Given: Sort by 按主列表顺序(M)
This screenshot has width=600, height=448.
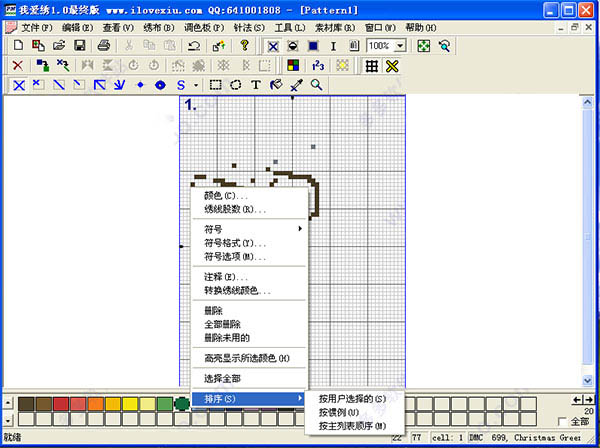Looking at the screenshot, I should point(353,426).
